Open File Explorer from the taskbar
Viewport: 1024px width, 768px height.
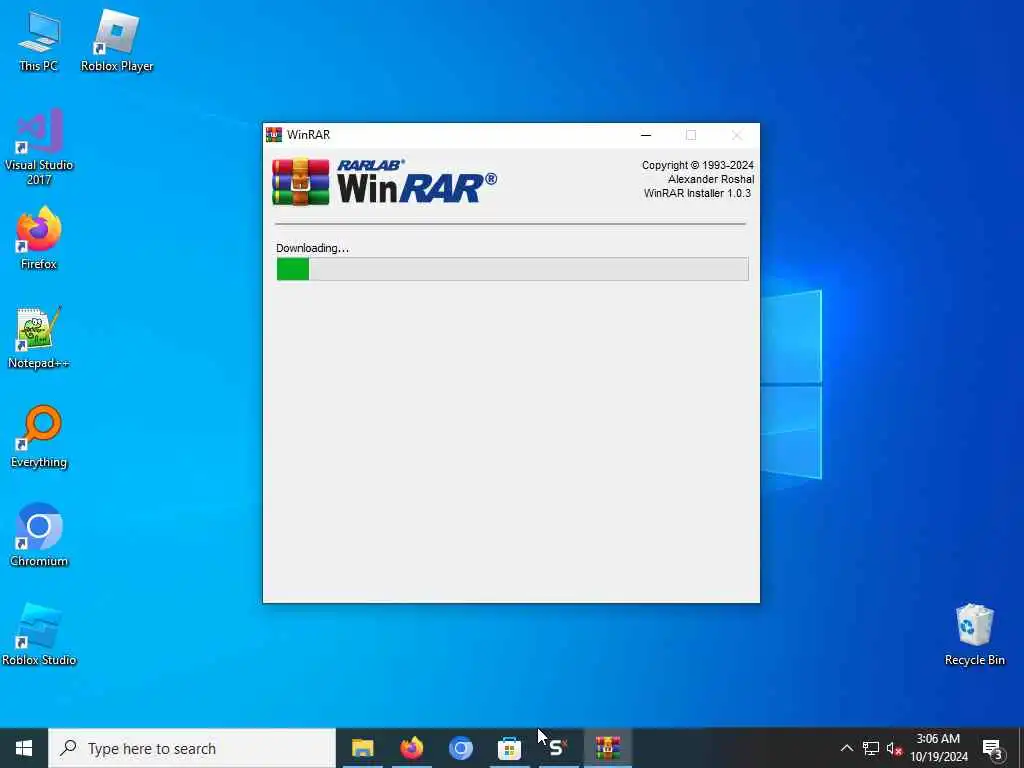[x=362, y=748]
